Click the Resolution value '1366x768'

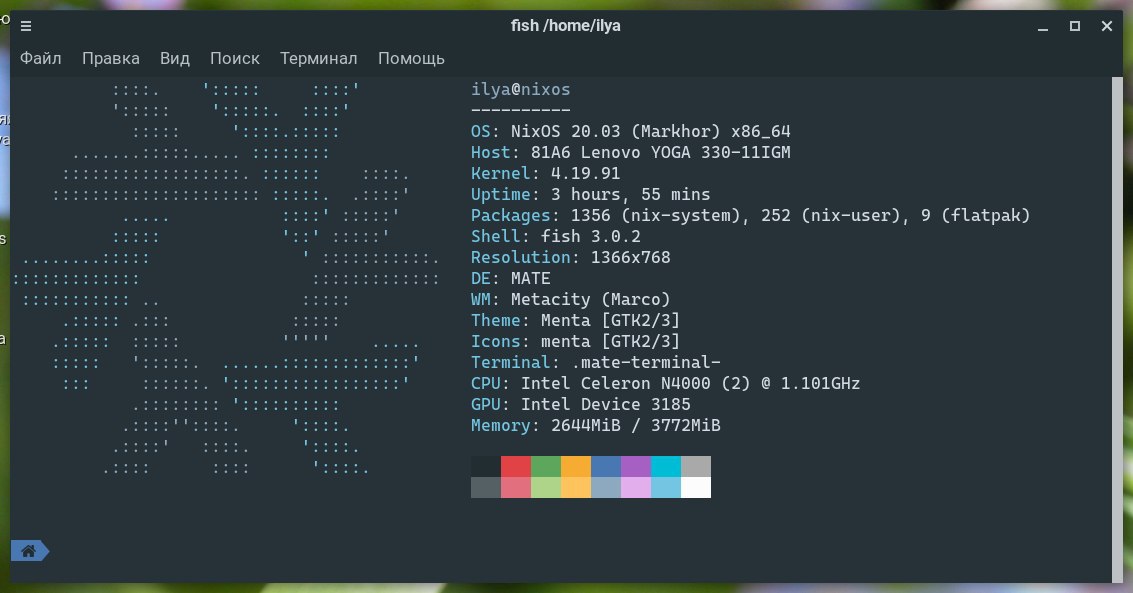(x=631, y=257)
